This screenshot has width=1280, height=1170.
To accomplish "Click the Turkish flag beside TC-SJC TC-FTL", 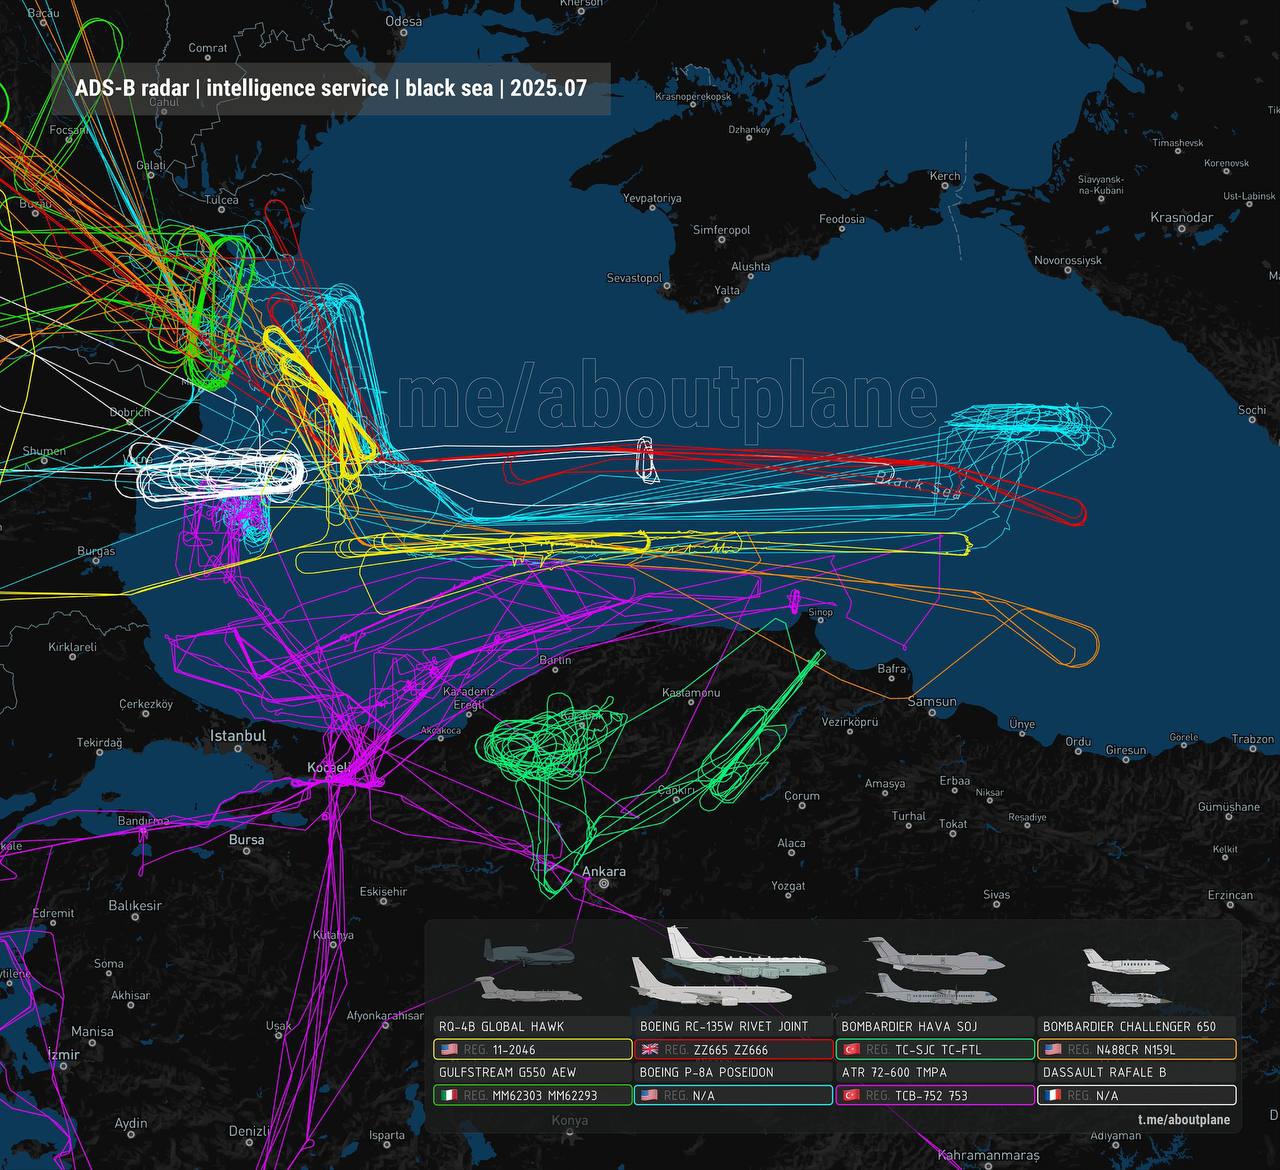I will pos(851,1050).
